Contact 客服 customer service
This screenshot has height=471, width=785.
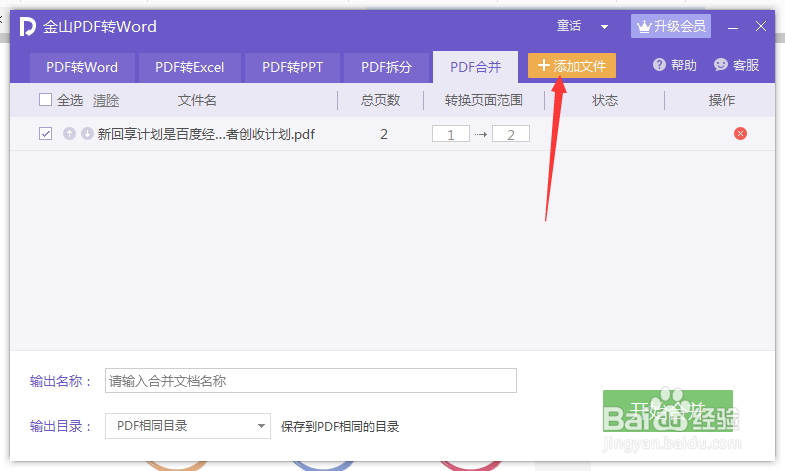[x=736, y=65]
